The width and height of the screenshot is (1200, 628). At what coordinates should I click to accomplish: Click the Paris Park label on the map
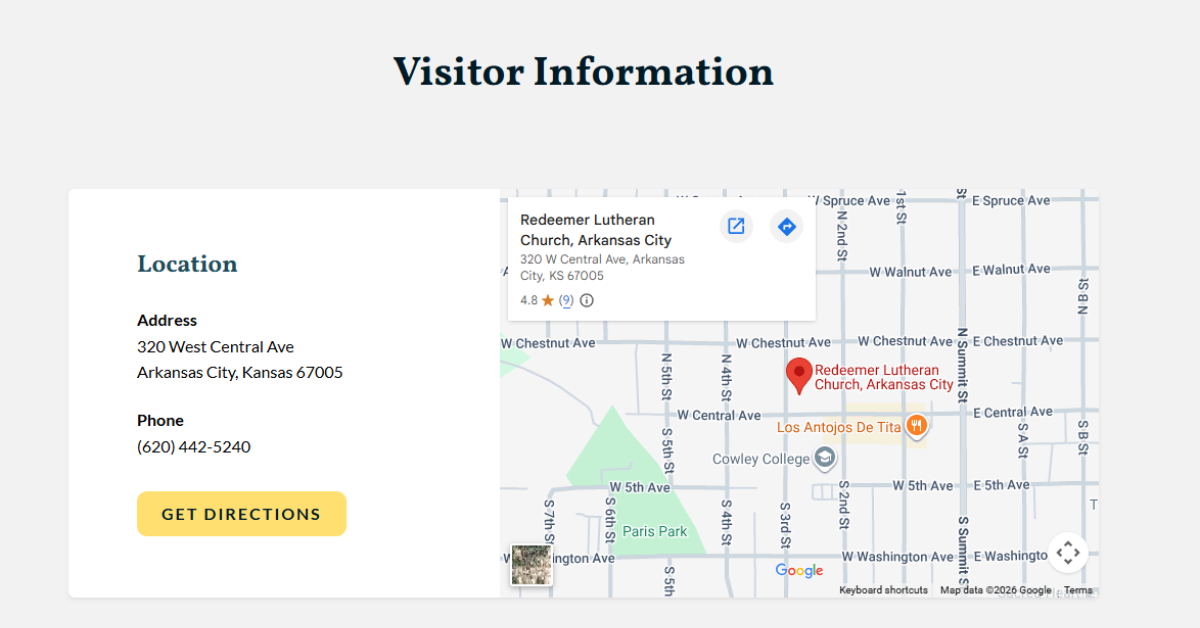pyautogui.click(x=654, y=531)
